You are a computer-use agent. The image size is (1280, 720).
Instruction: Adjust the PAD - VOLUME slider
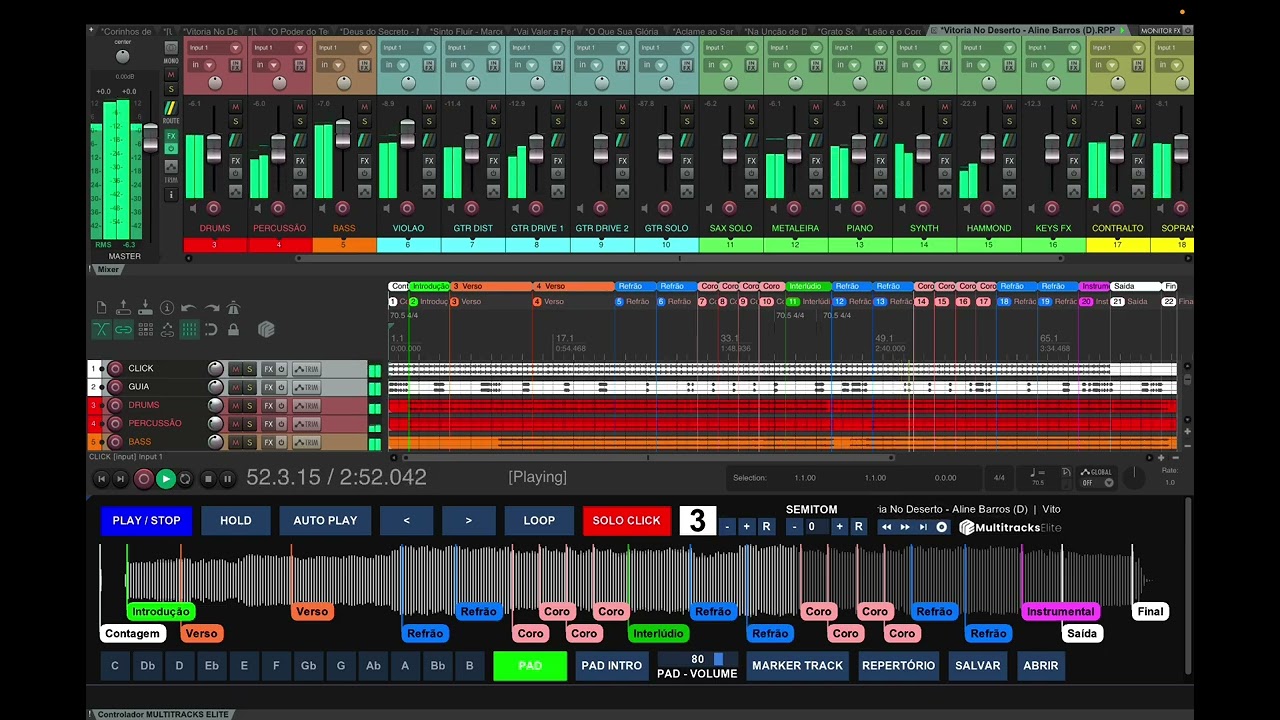[698, 660]
